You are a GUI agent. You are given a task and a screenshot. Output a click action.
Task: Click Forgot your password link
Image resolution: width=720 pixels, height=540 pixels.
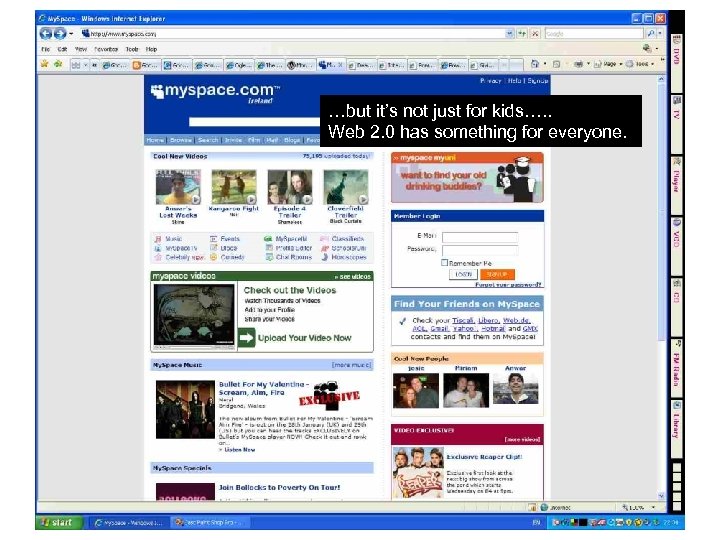508,285
